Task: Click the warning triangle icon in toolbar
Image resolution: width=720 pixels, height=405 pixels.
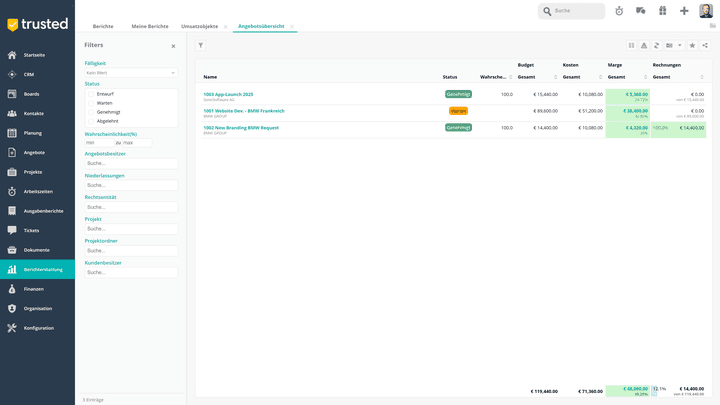Action: [643, 45]
